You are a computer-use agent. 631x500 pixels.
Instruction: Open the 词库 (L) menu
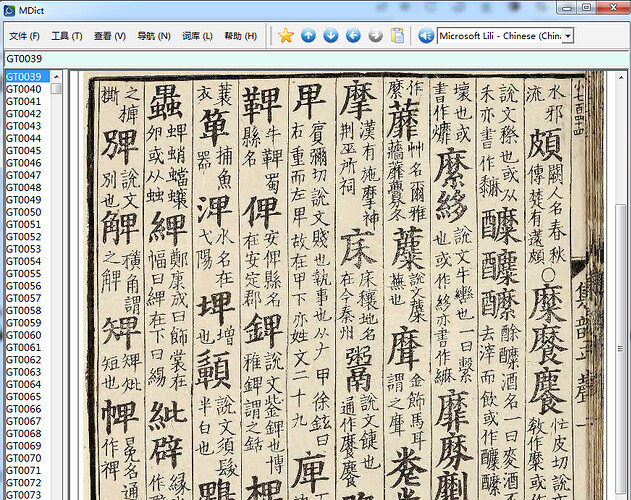(x=197, y=36)
